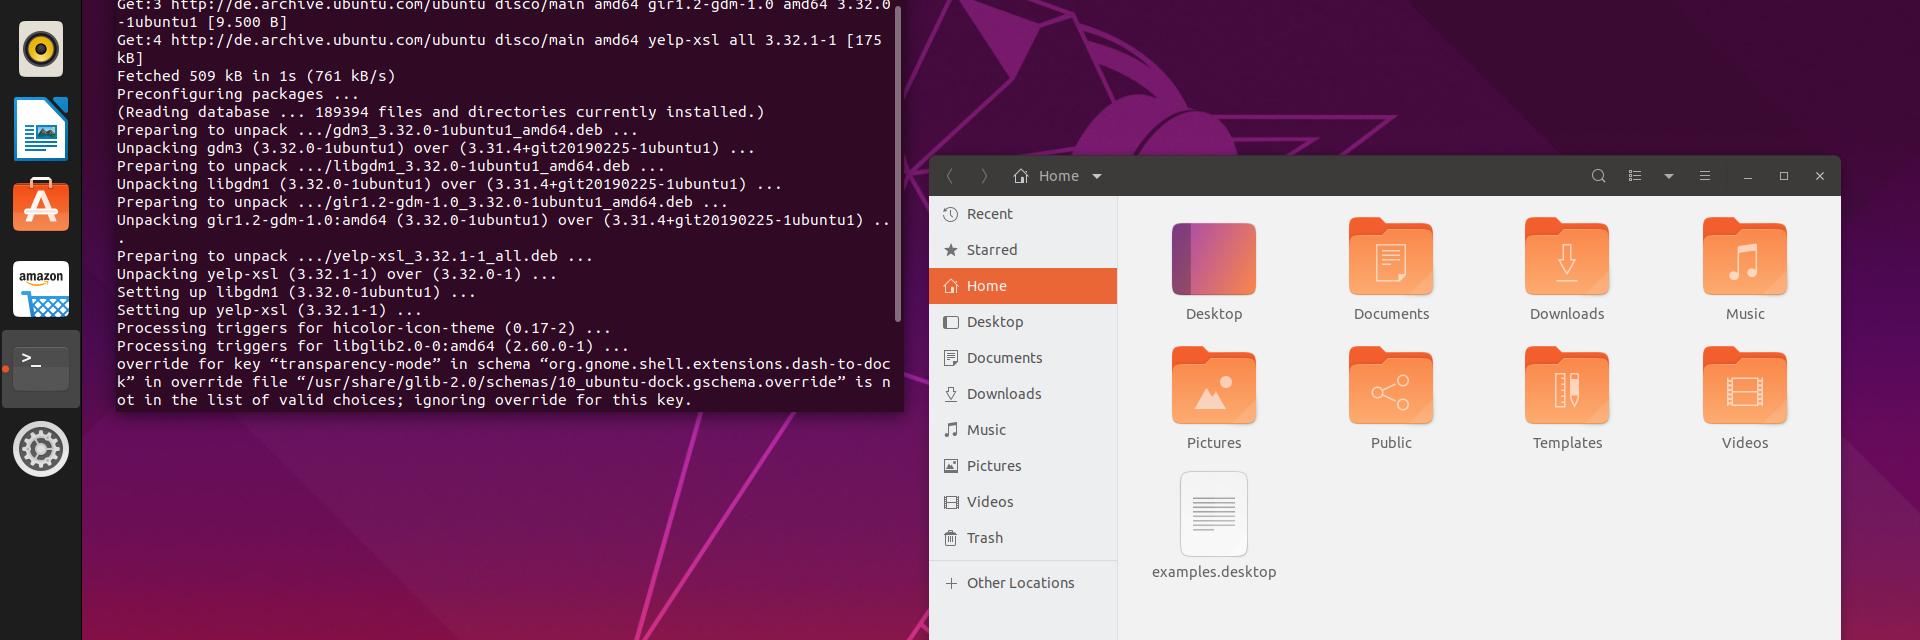This screenshot has height=640, width=1920.
Task: Select the Desktop folder icon
Action: (1214, 259)
